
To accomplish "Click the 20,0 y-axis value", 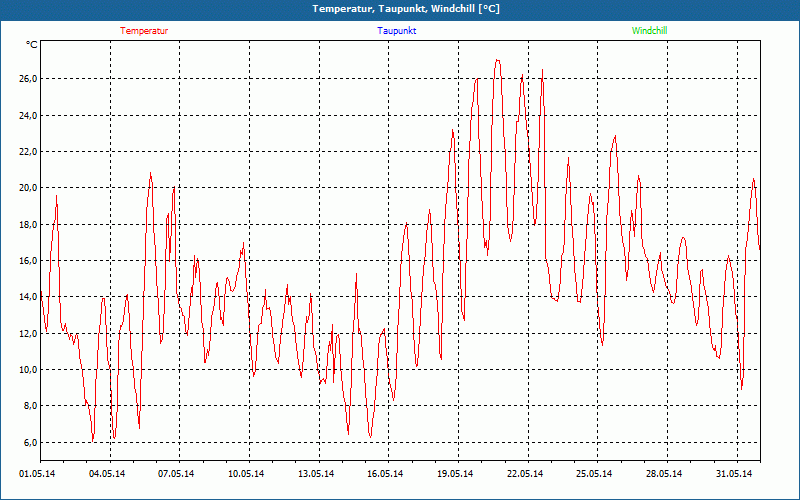I will 28,188.
